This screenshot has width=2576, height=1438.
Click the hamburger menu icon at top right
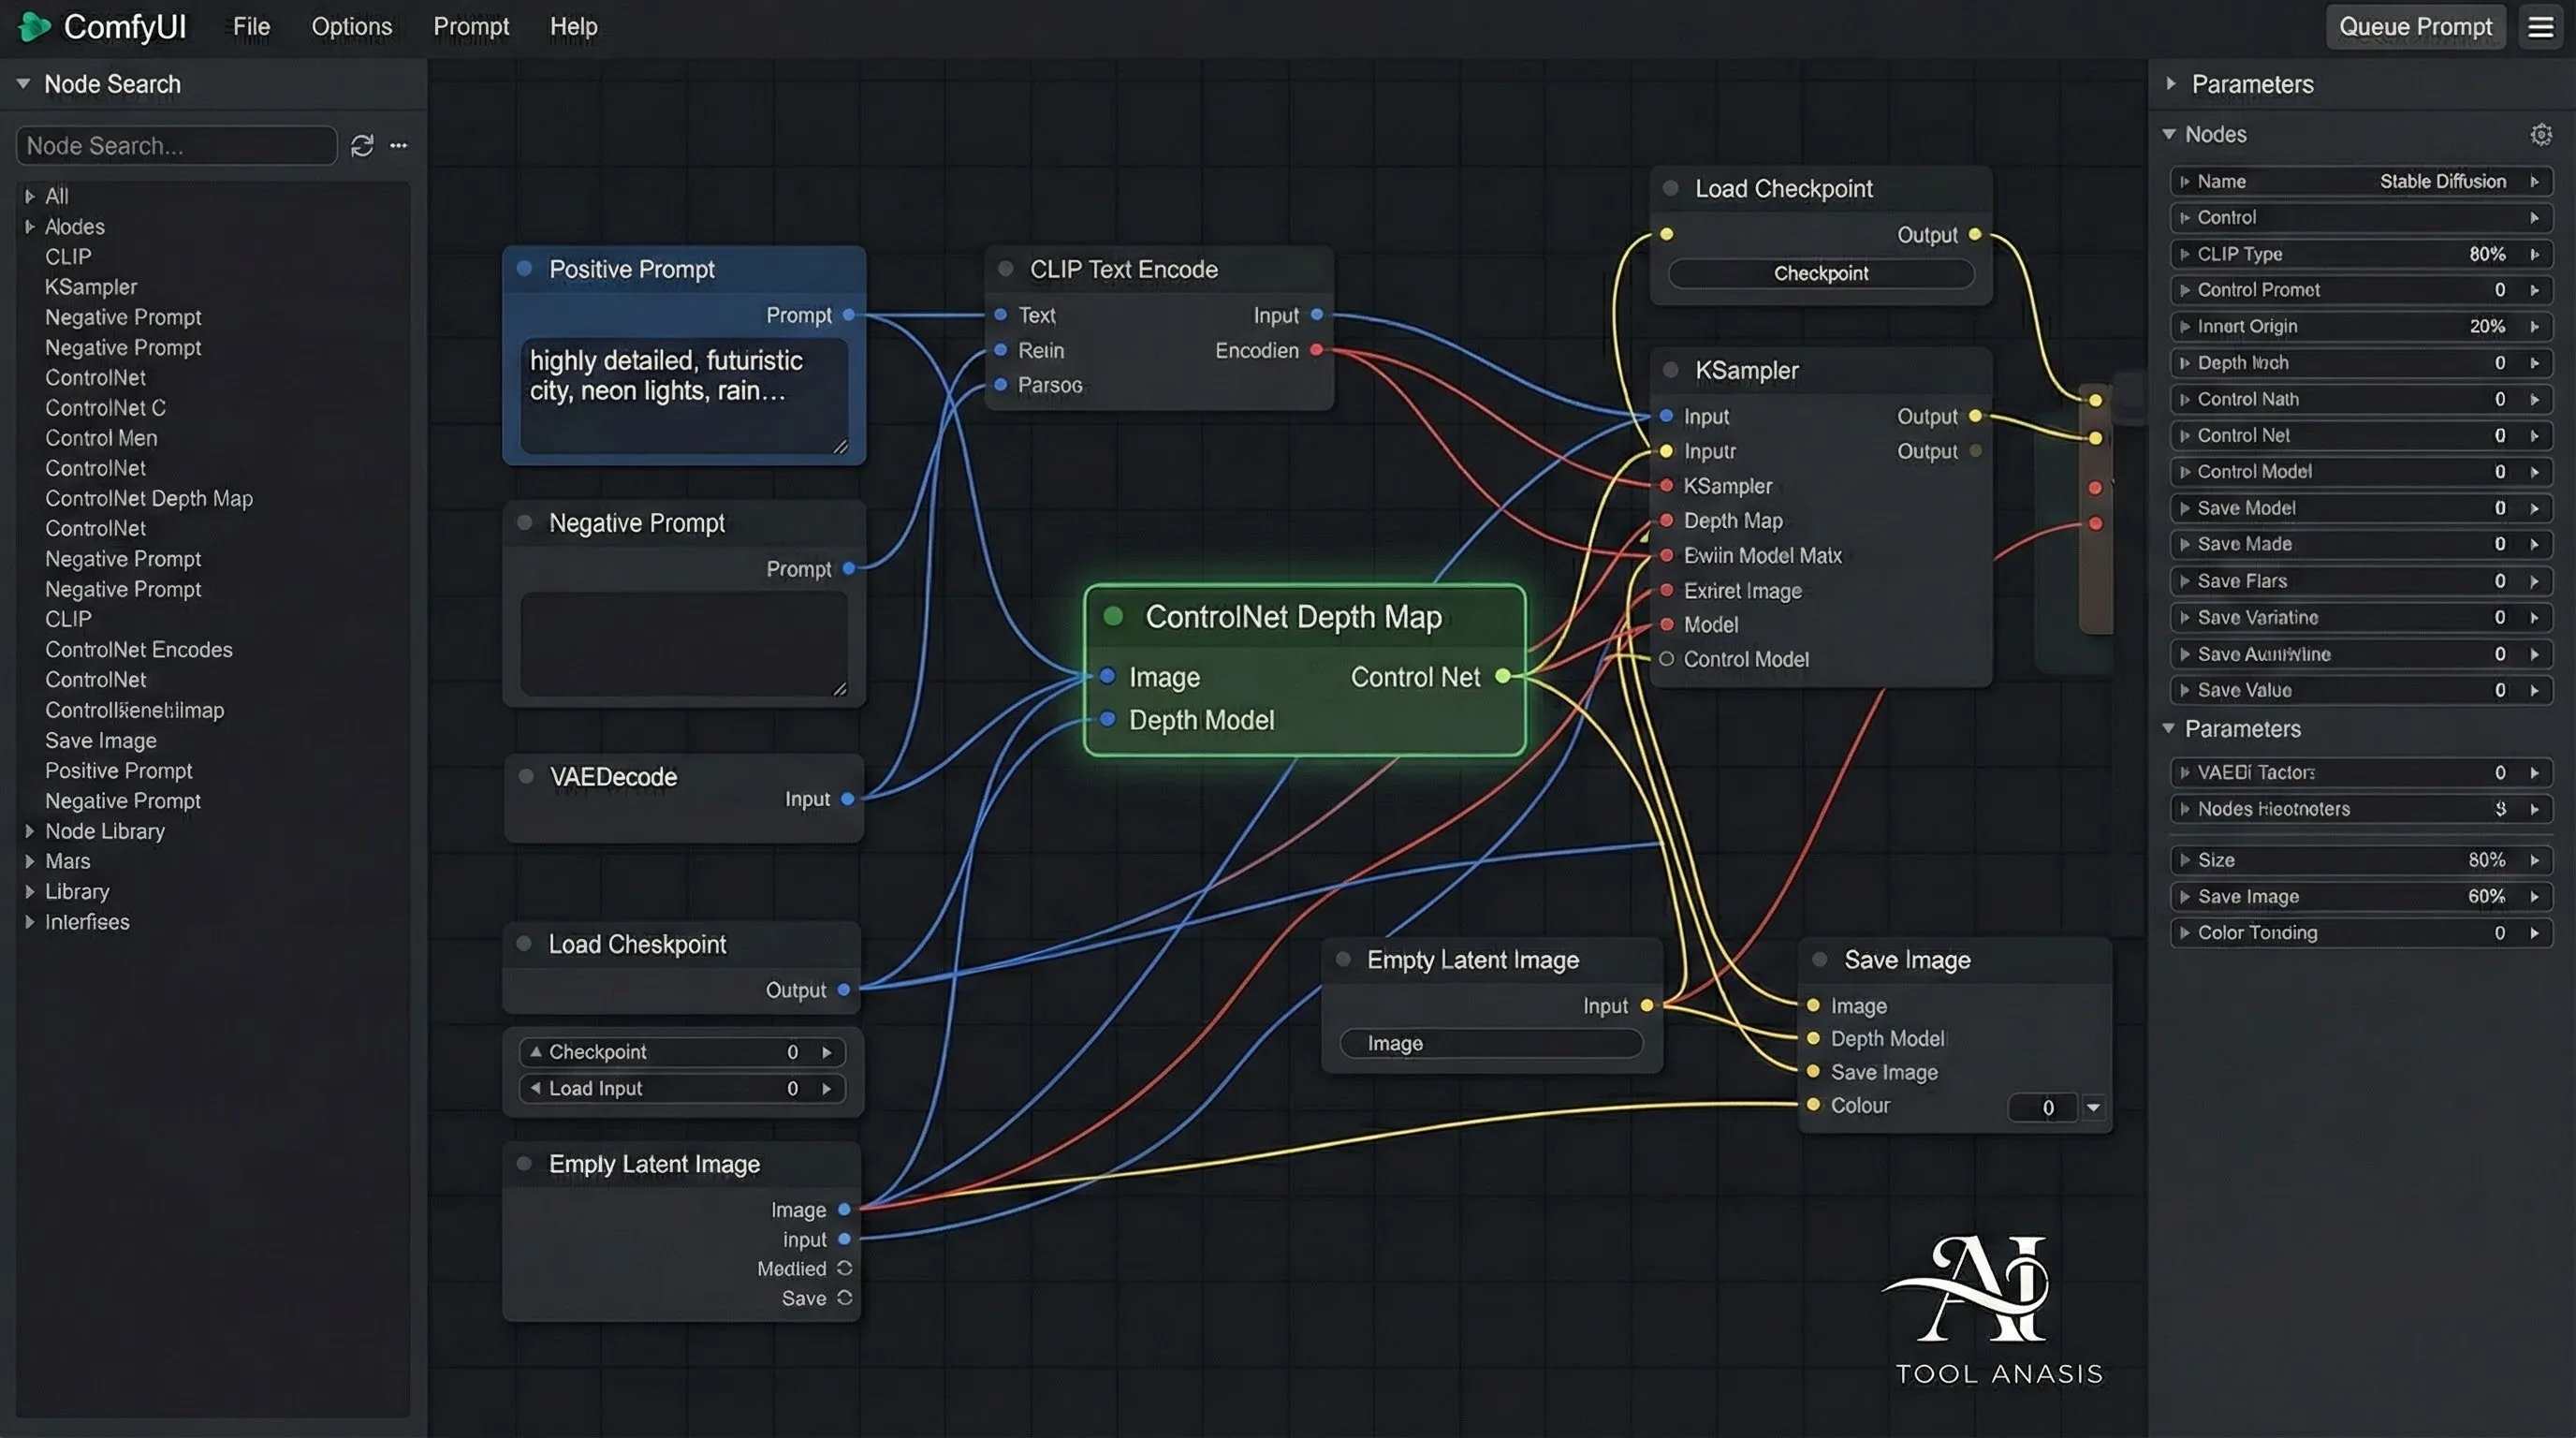(2540, 27)
